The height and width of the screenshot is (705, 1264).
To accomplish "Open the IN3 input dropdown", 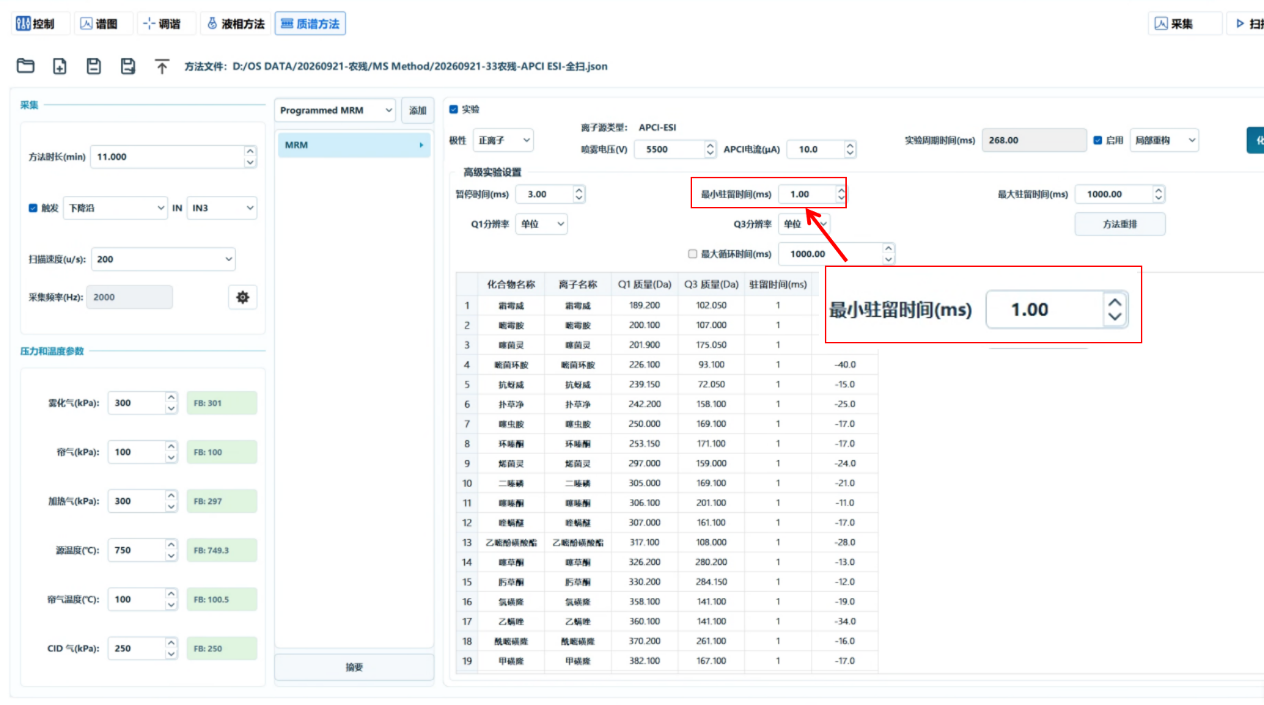I will (221, 208).
